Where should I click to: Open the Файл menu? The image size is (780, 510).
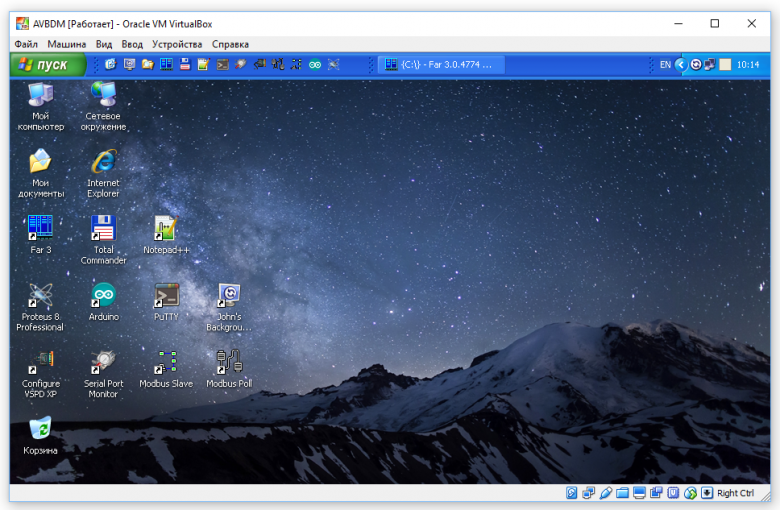click(26, 44)
